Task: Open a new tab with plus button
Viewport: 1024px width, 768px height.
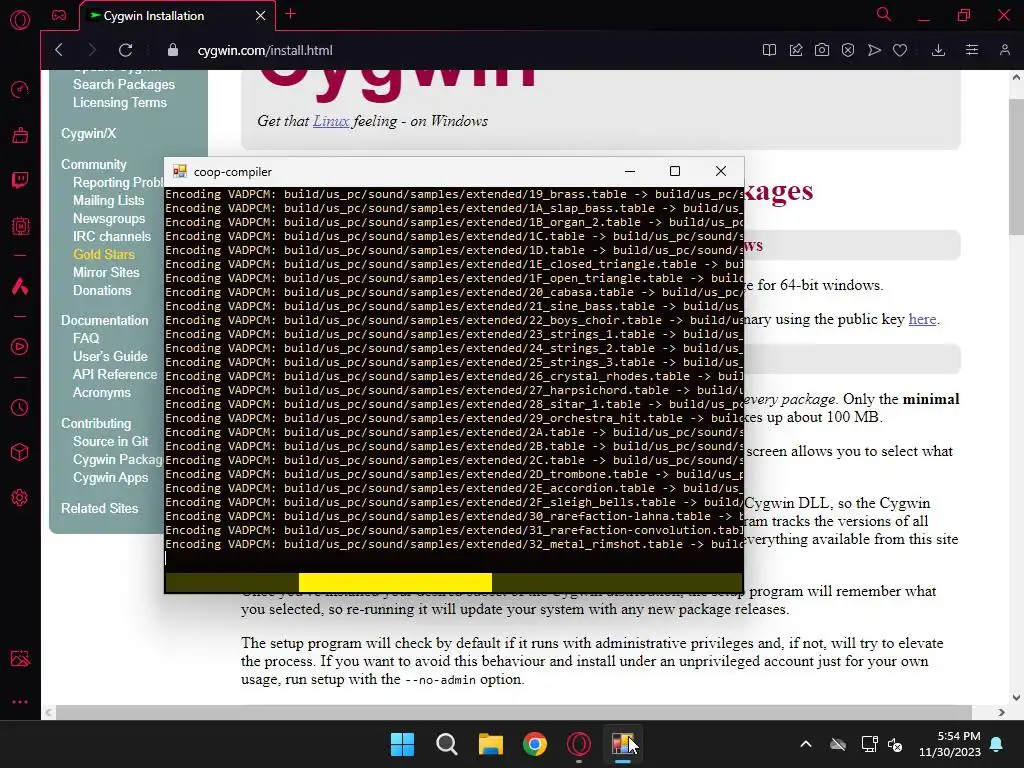Action: point(291,14)
